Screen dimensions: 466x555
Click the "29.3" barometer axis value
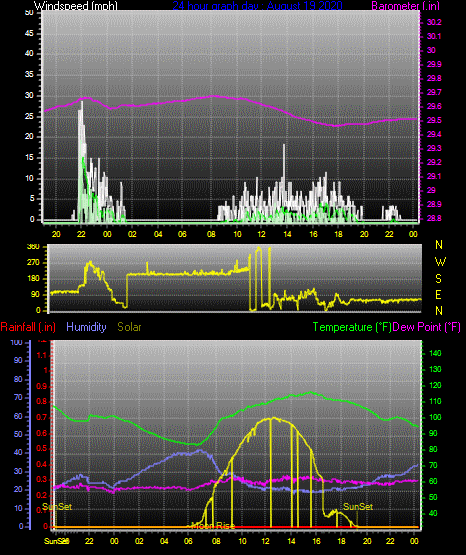434,148
